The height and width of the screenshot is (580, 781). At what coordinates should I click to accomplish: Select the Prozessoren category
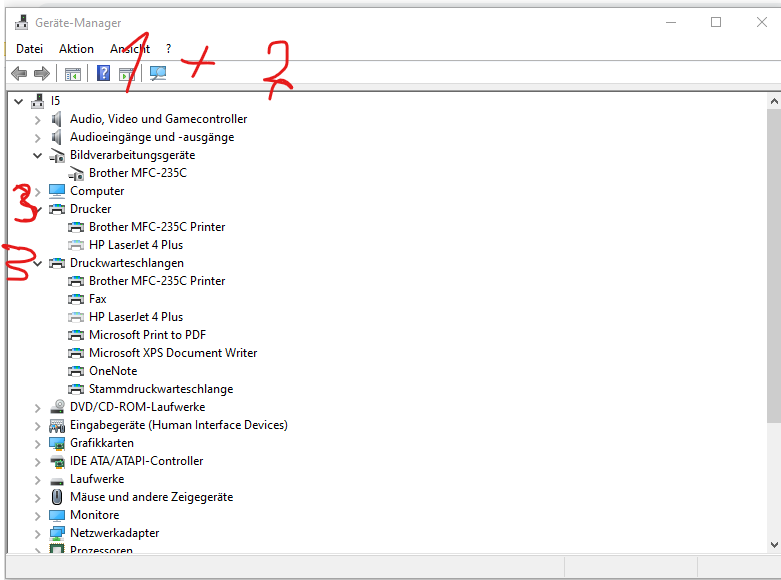coord(101,550)
